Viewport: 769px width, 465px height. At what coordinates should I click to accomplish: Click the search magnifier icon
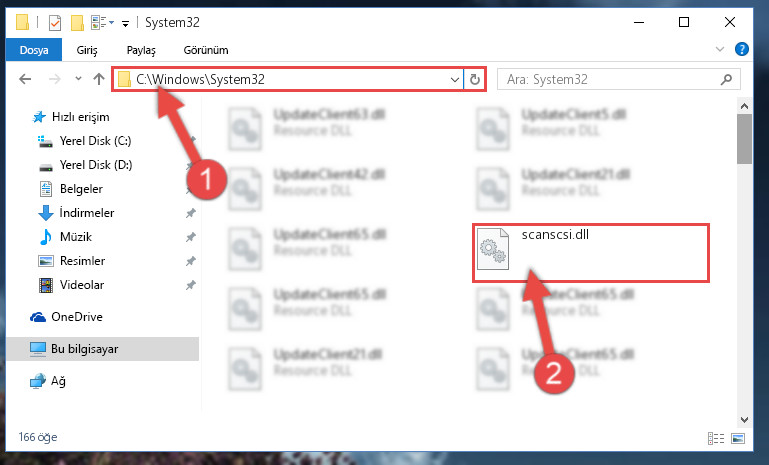[x=726, y=79]
